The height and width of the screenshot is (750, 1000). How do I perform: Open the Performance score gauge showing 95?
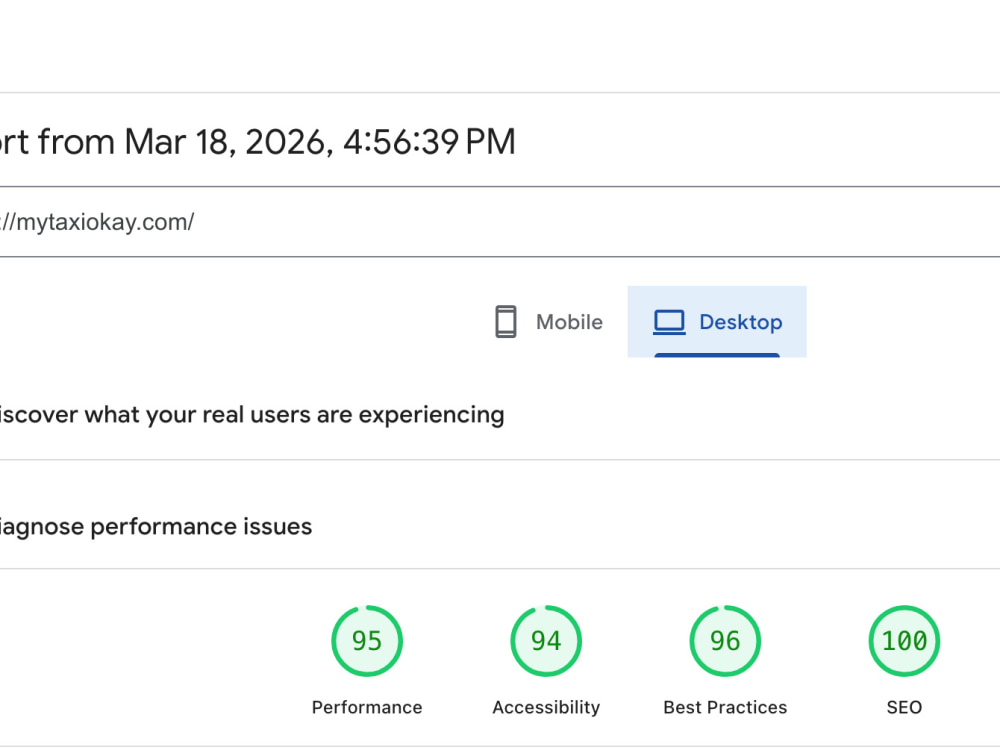(367, 641)
